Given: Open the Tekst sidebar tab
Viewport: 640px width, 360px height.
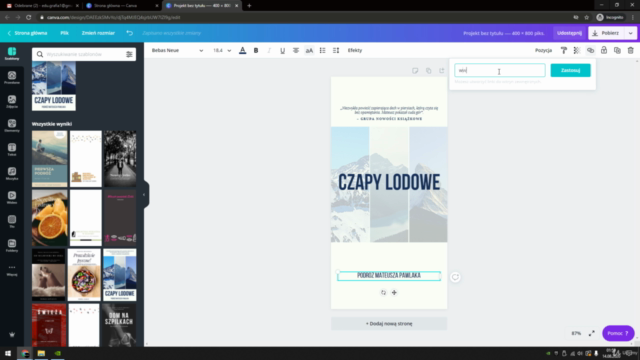Looking at the screenshot, I should point(12,150).
